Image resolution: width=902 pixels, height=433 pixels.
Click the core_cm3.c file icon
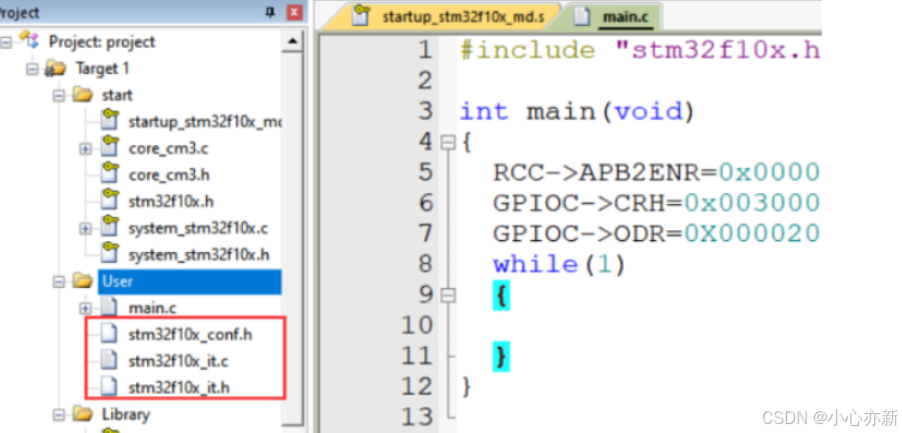pos(109,147)
